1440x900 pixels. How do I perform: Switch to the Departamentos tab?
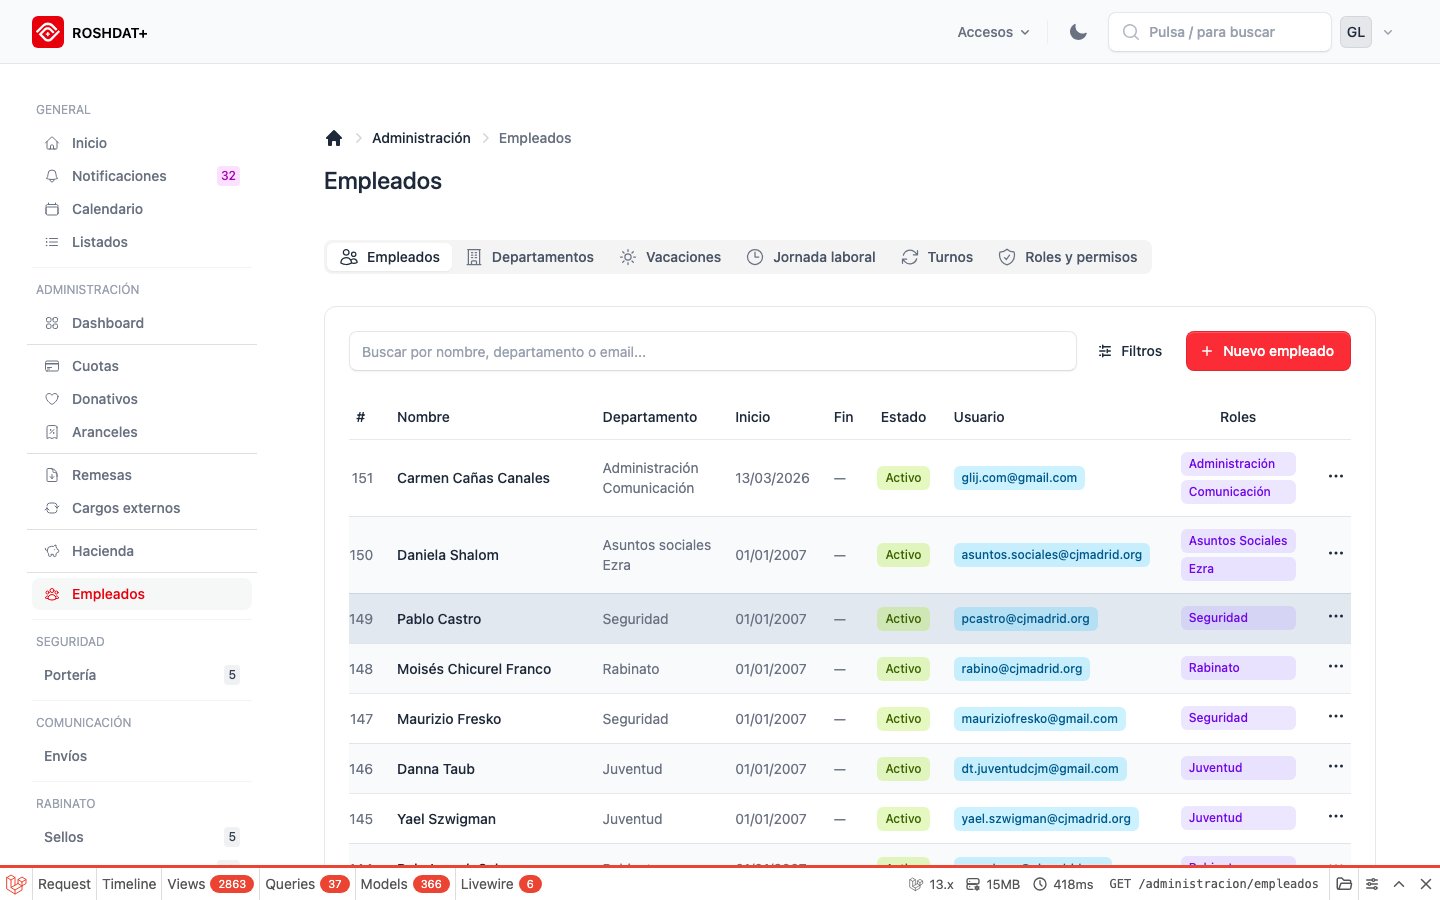(x=531, y=257)
